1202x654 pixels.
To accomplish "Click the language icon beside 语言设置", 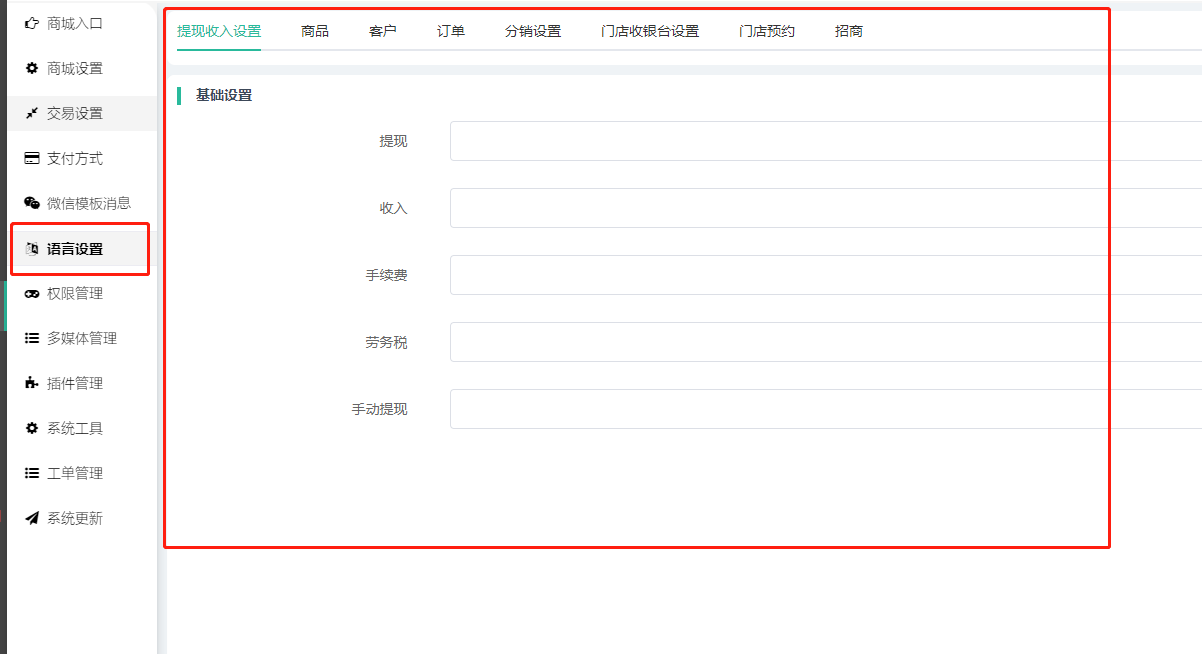I will click(x=32, y=249).
